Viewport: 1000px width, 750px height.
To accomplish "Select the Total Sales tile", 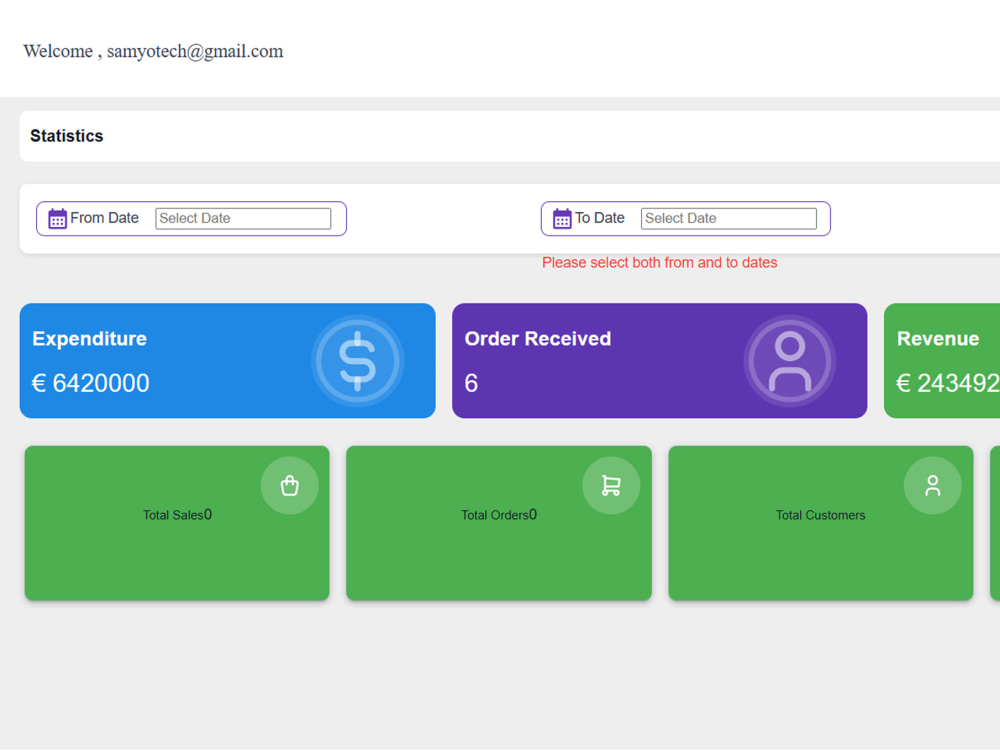I will click(x=177, y=523).
